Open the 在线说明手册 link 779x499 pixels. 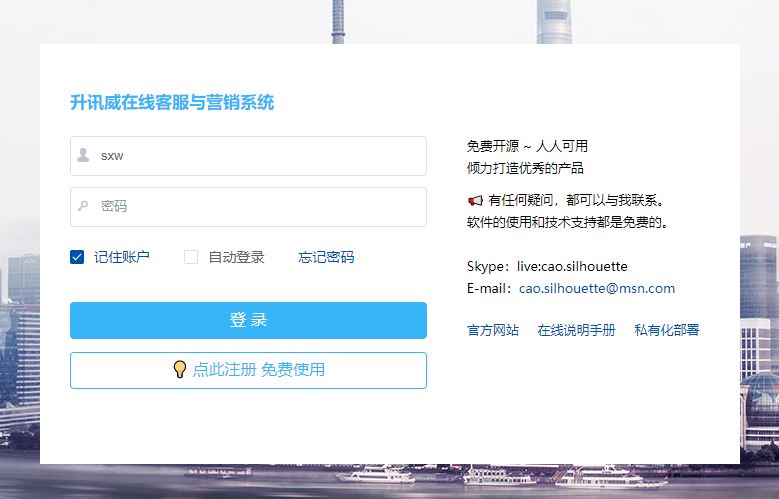click(576, 330)
